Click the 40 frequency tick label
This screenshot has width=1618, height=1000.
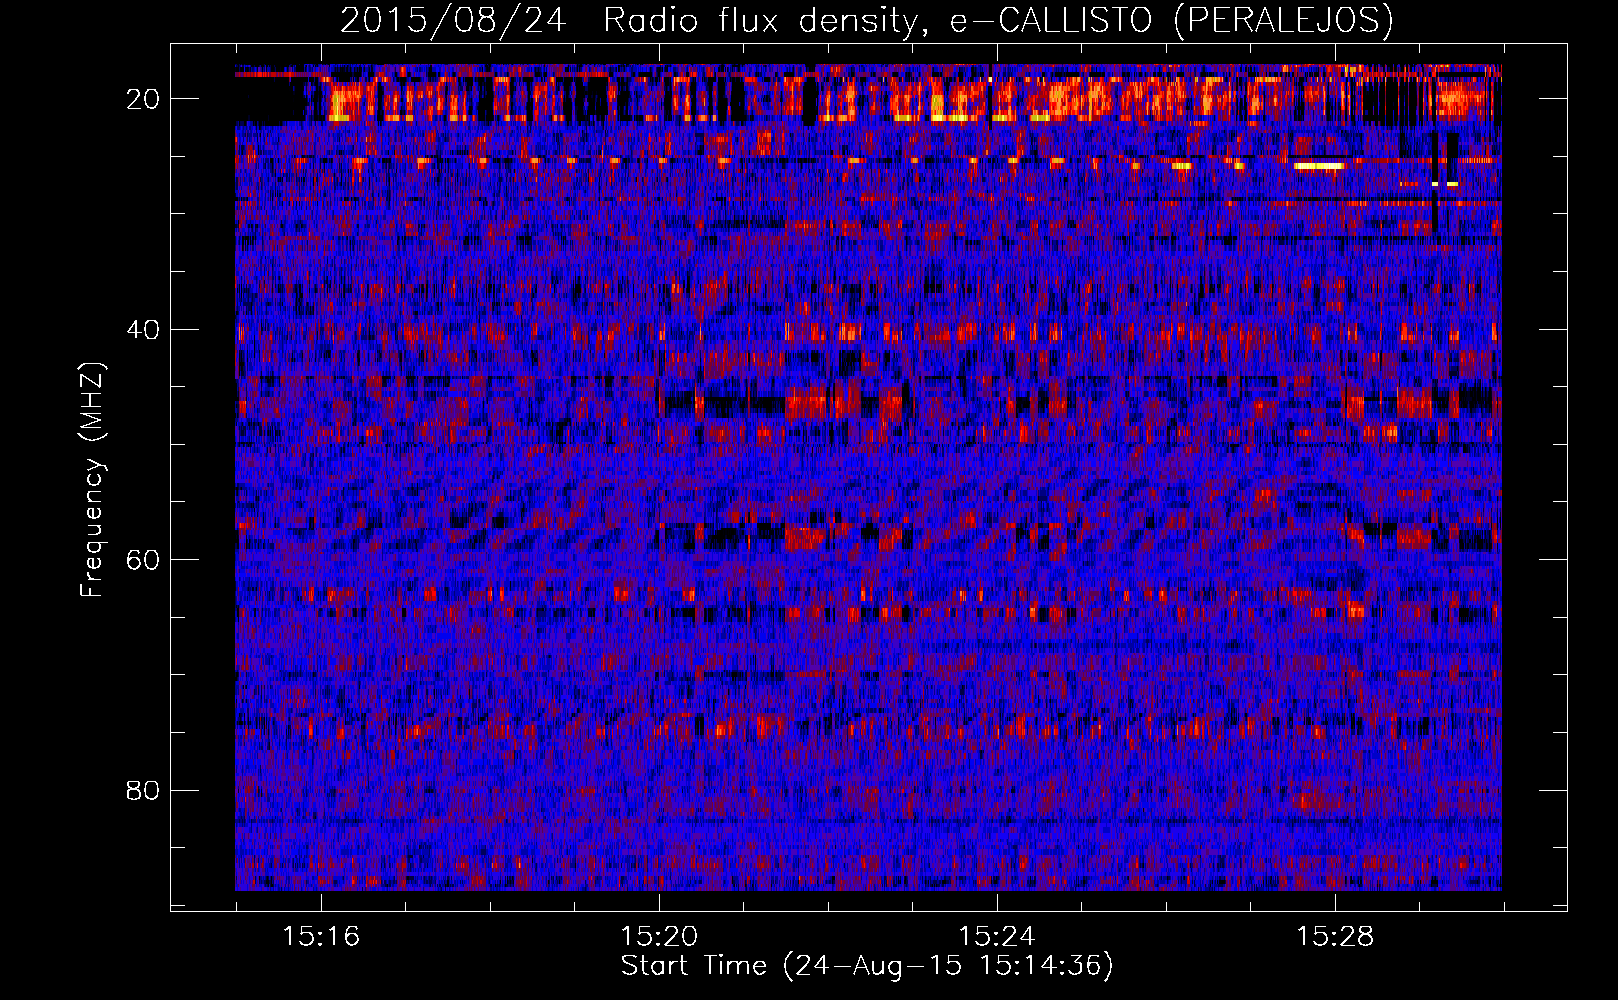click(x=143, y=330)
